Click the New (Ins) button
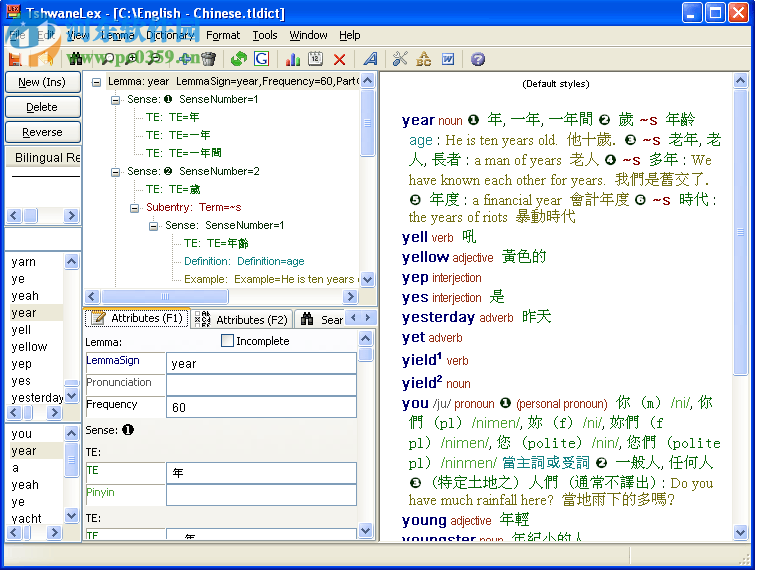765x570 pixels. [42, 82]
